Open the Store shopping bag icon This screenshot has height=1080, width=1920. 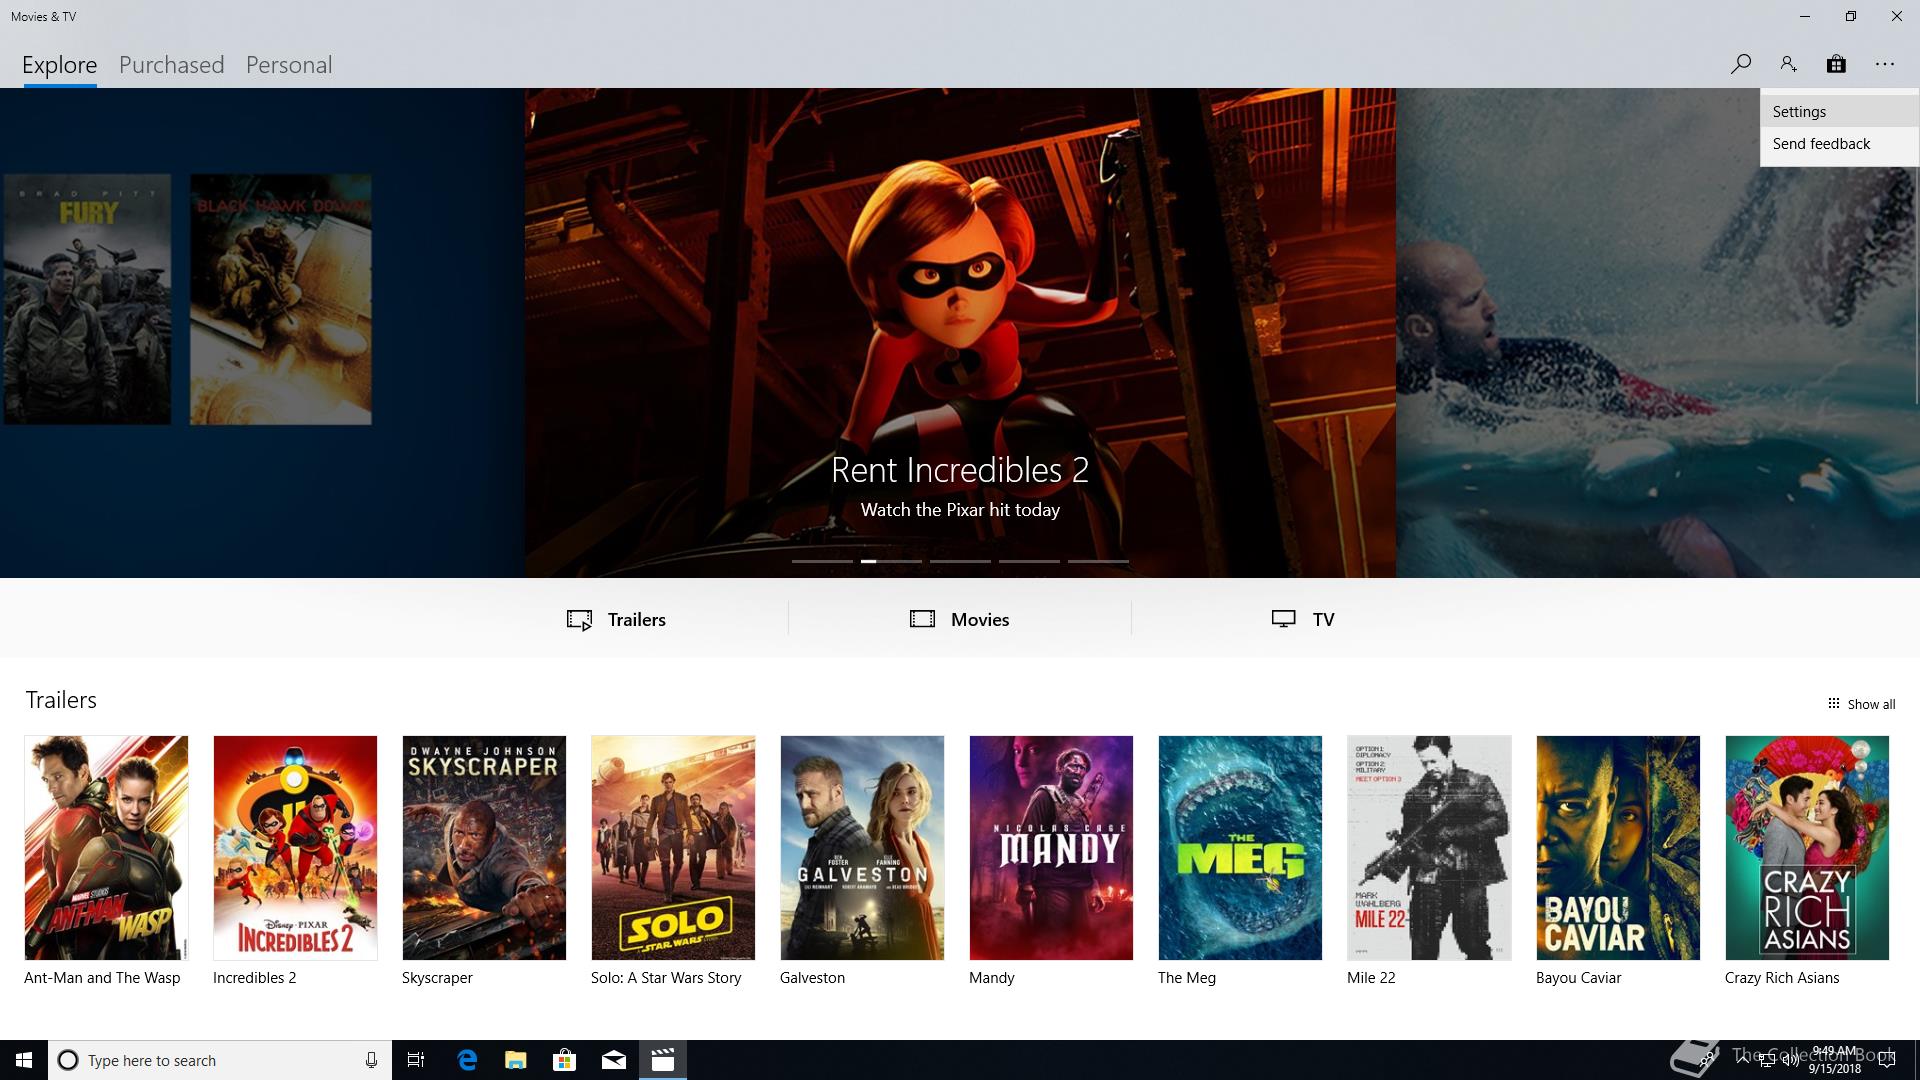(1836, 64)
